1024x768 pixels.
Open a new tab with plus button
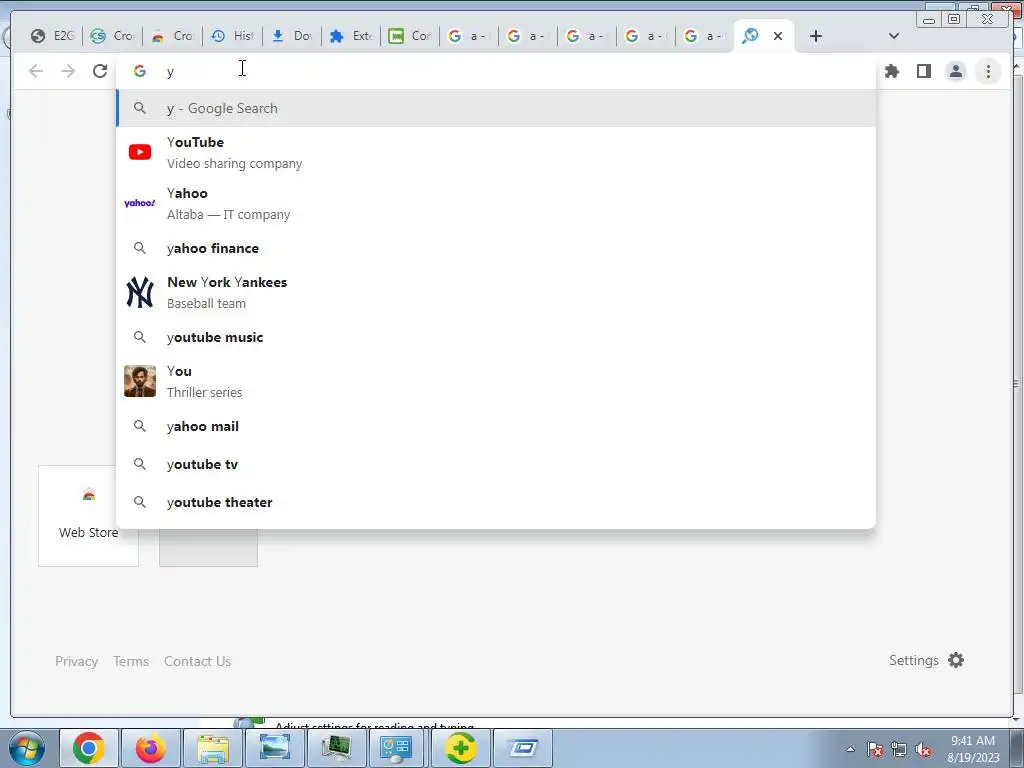point(816,36)
